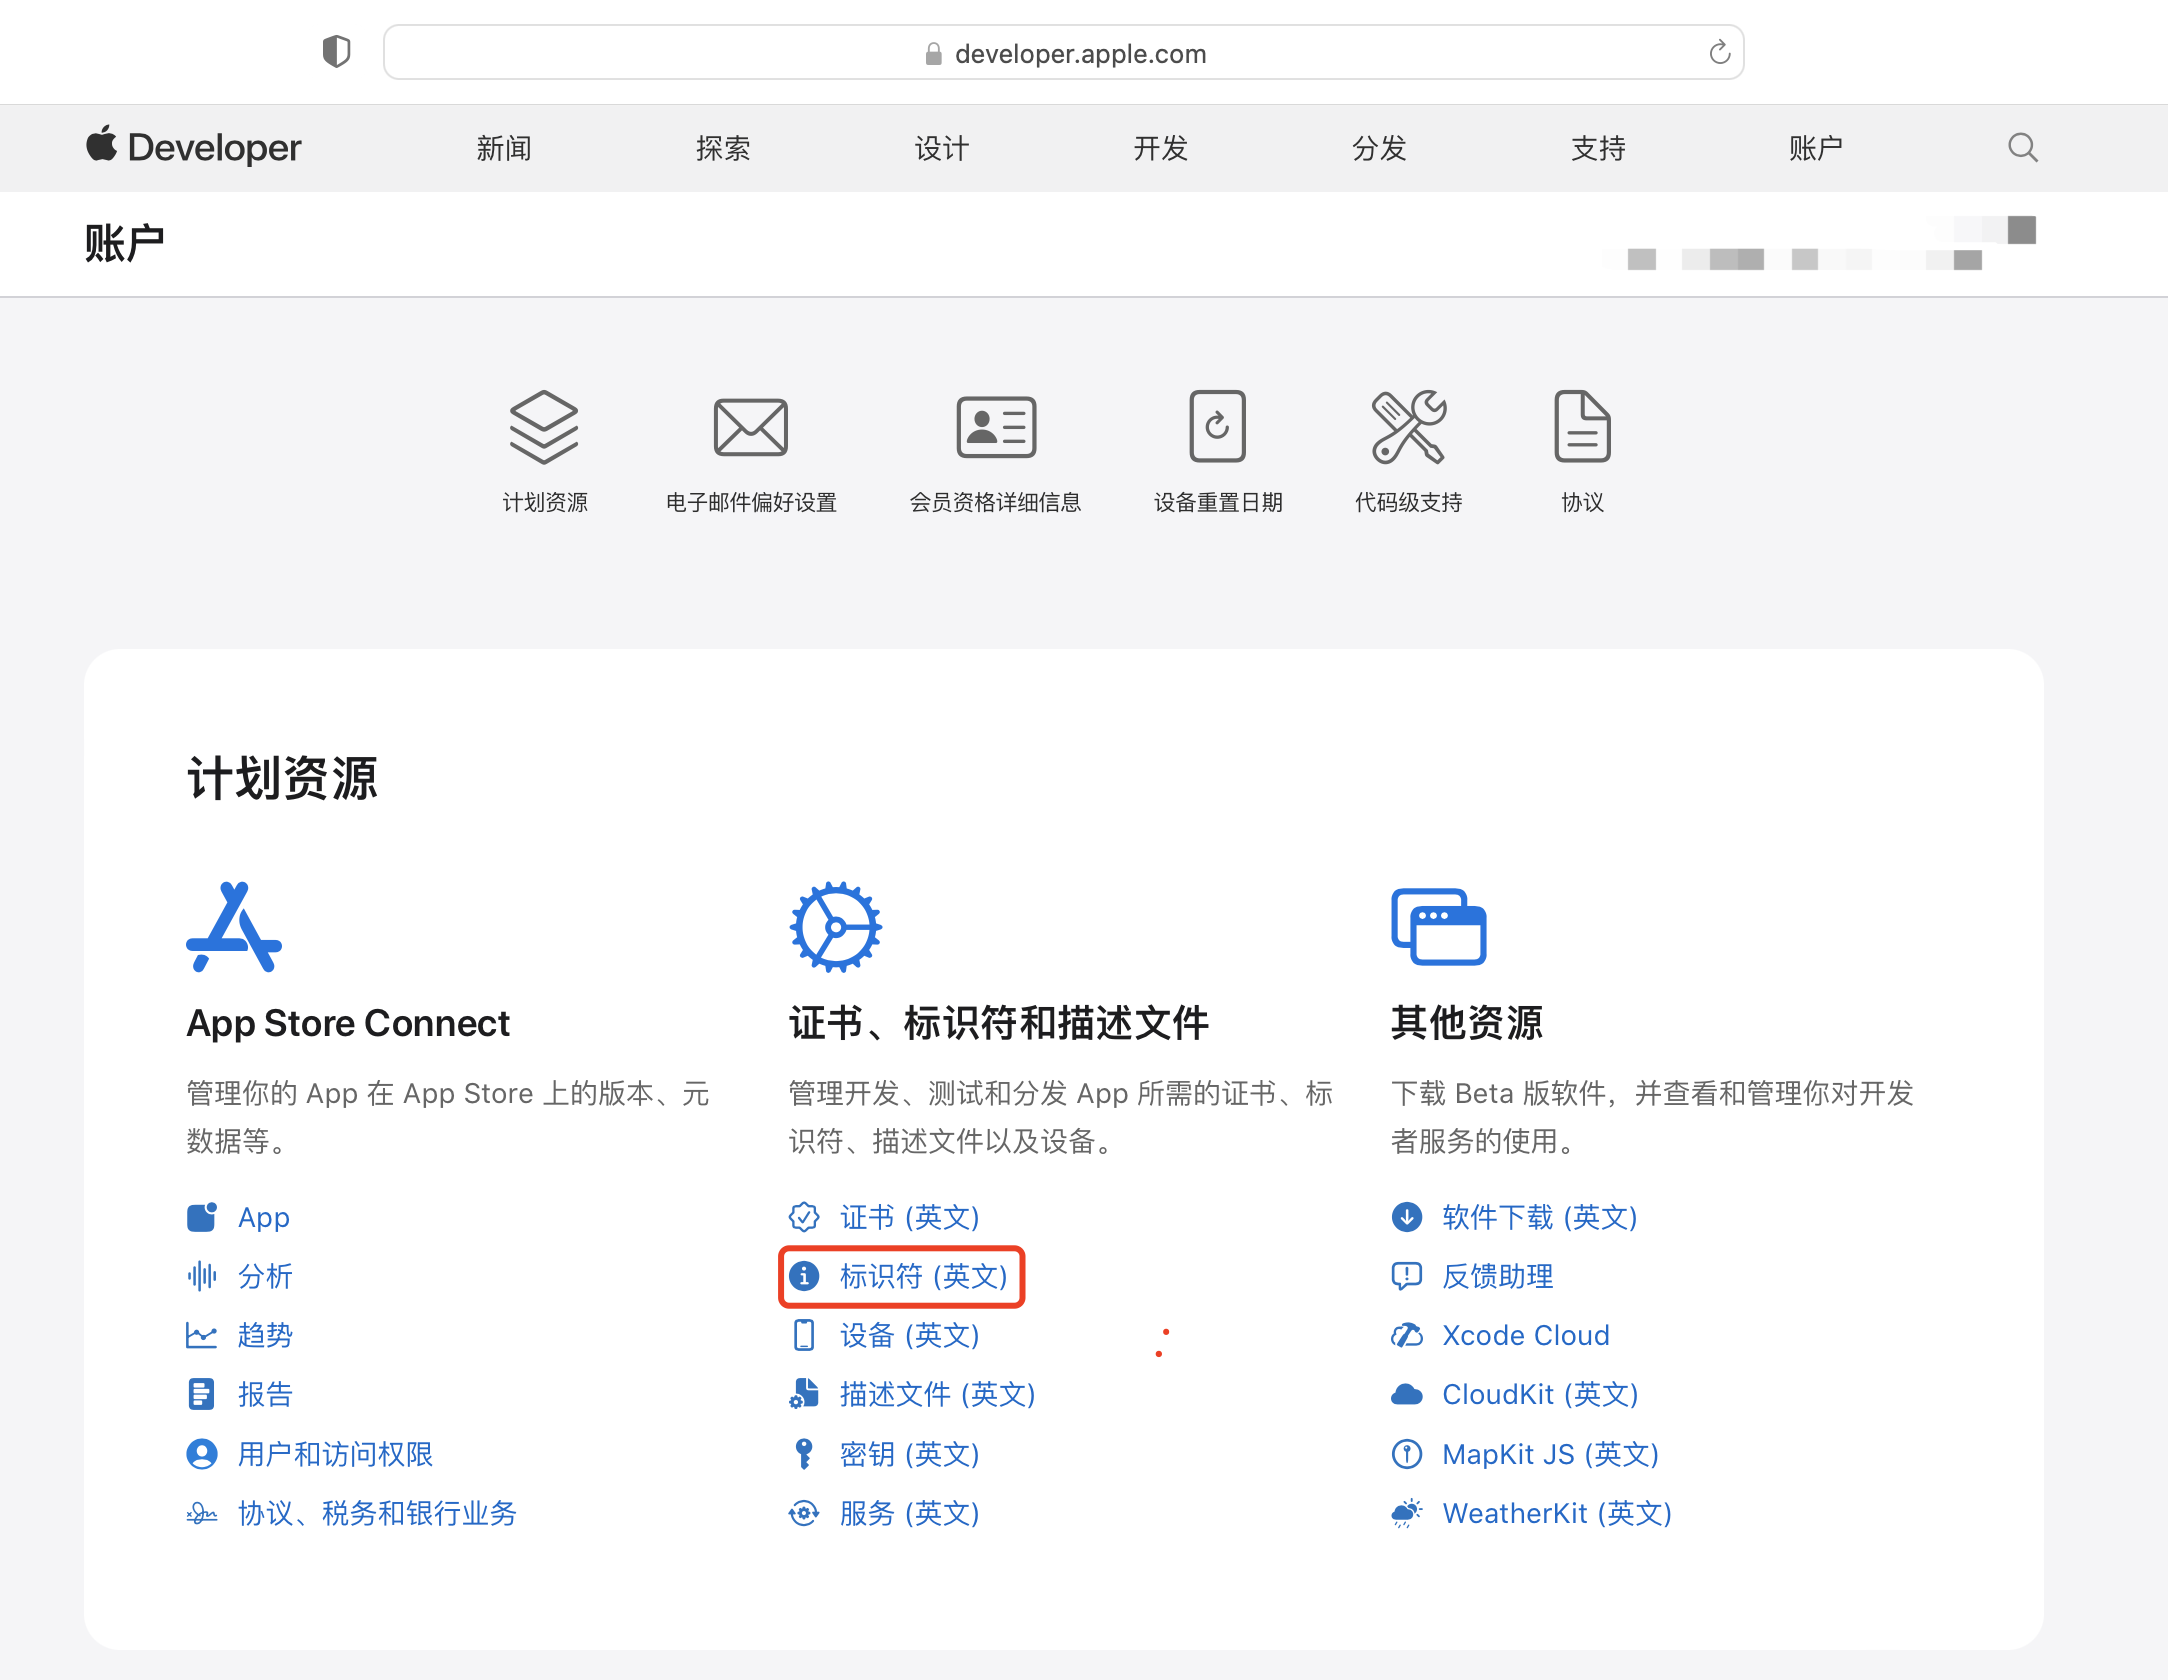
Task: Open the Xcode Cloud link
Action: click(x=1525, y=1335)
